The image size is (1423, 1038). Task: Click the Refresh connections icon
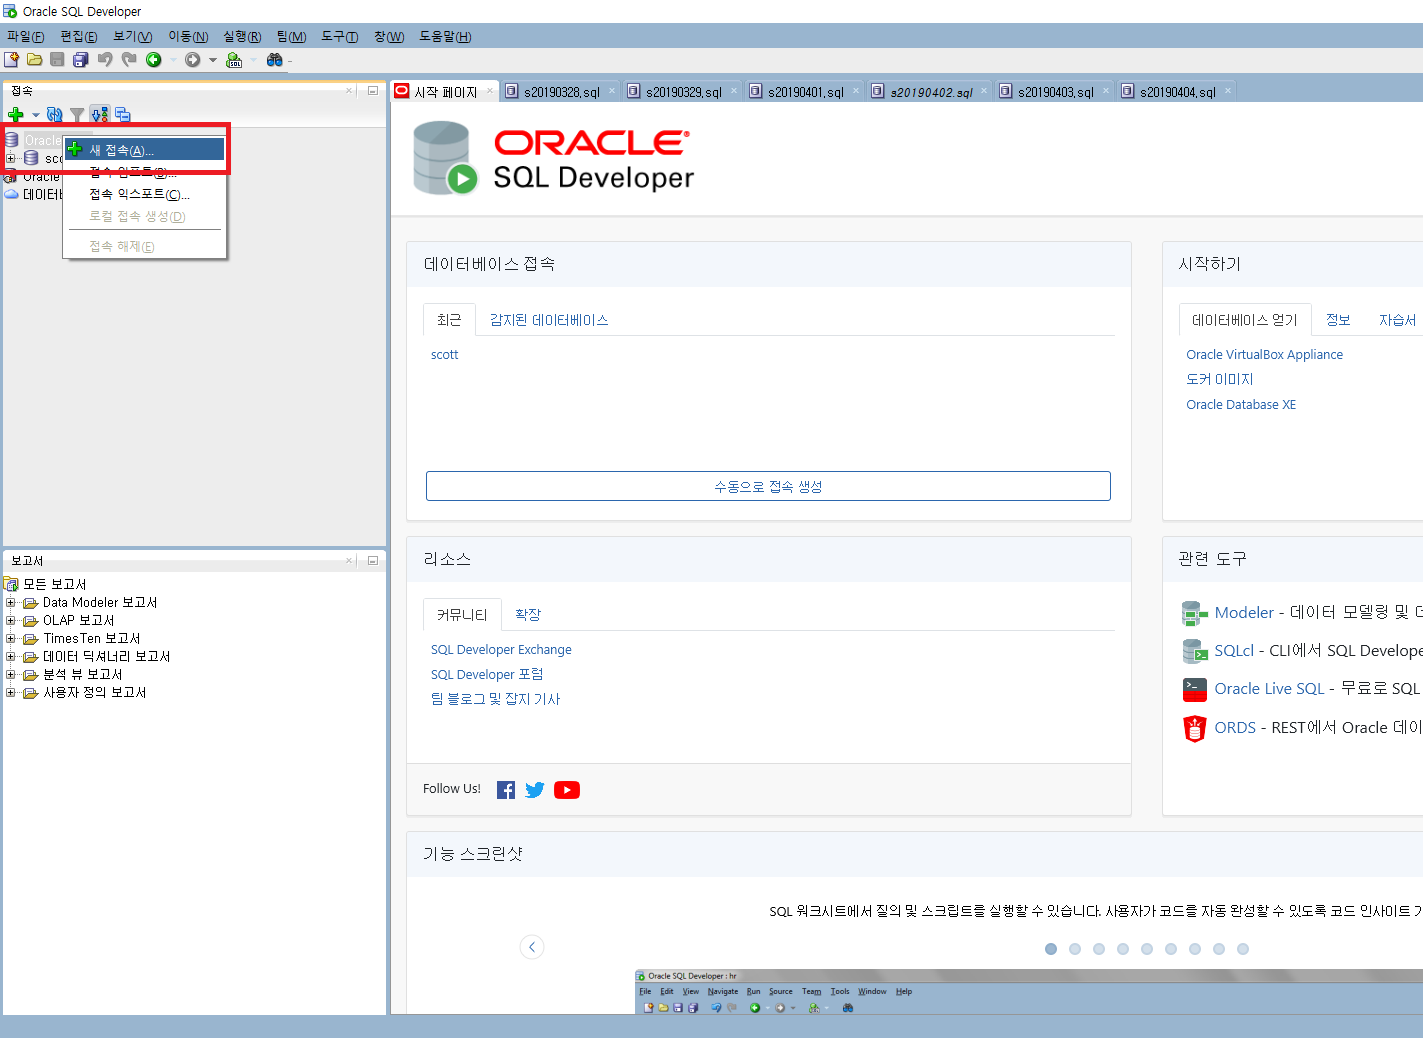[x=55, y=115]
